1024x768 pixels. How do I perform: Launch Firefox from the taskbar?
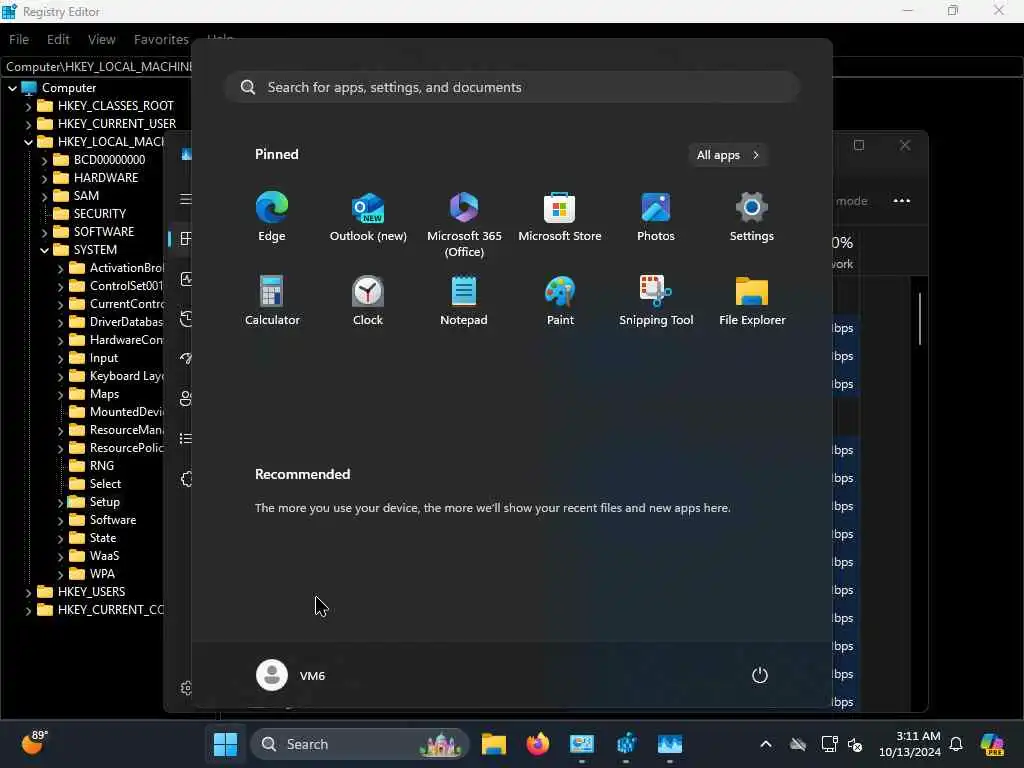tap(537, 744)
